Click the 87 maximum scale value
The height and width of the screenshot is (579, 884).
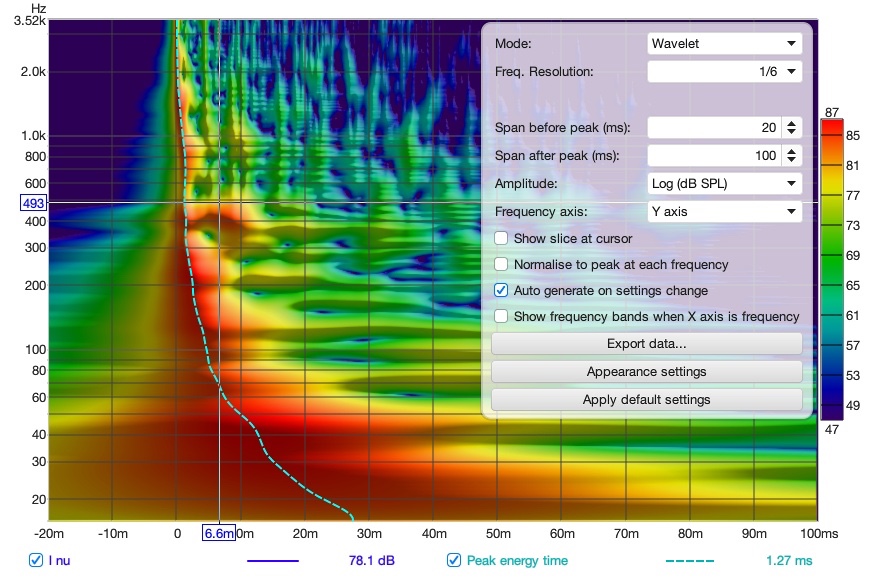click(832, 112)
